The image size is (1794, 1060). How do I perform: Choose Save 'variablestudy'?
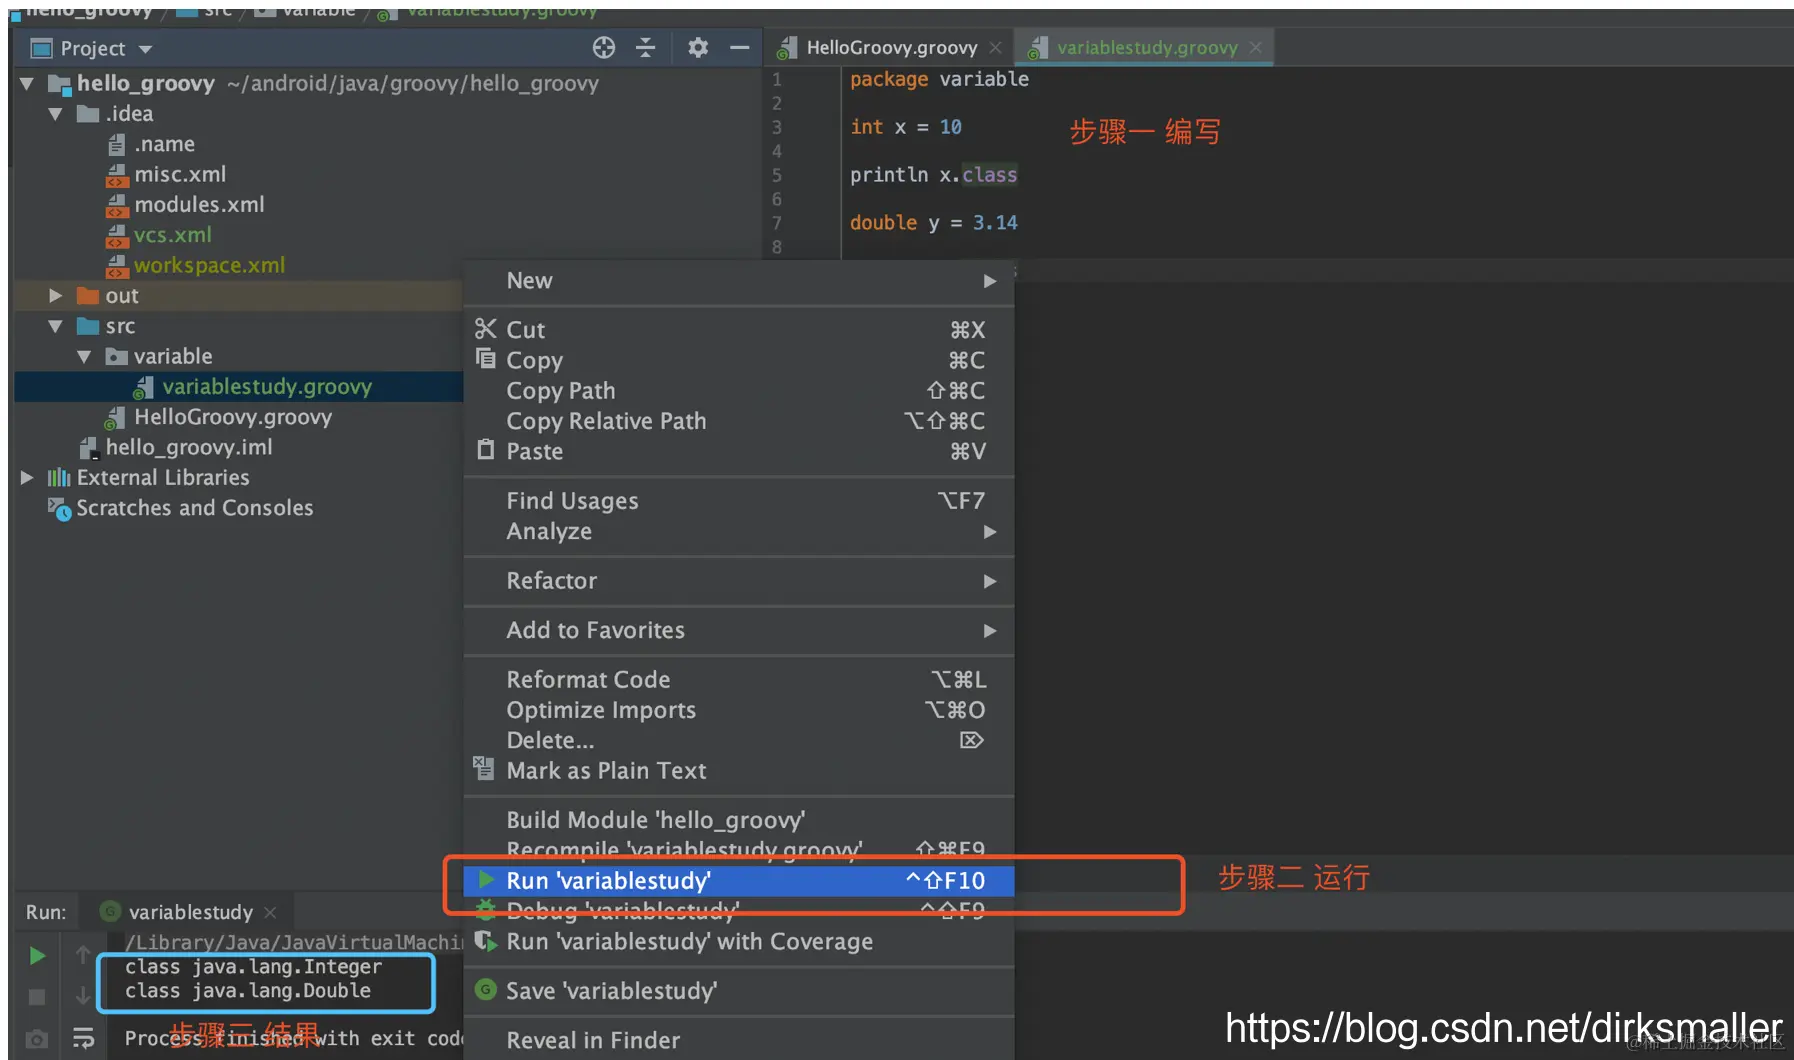(739, 991)
